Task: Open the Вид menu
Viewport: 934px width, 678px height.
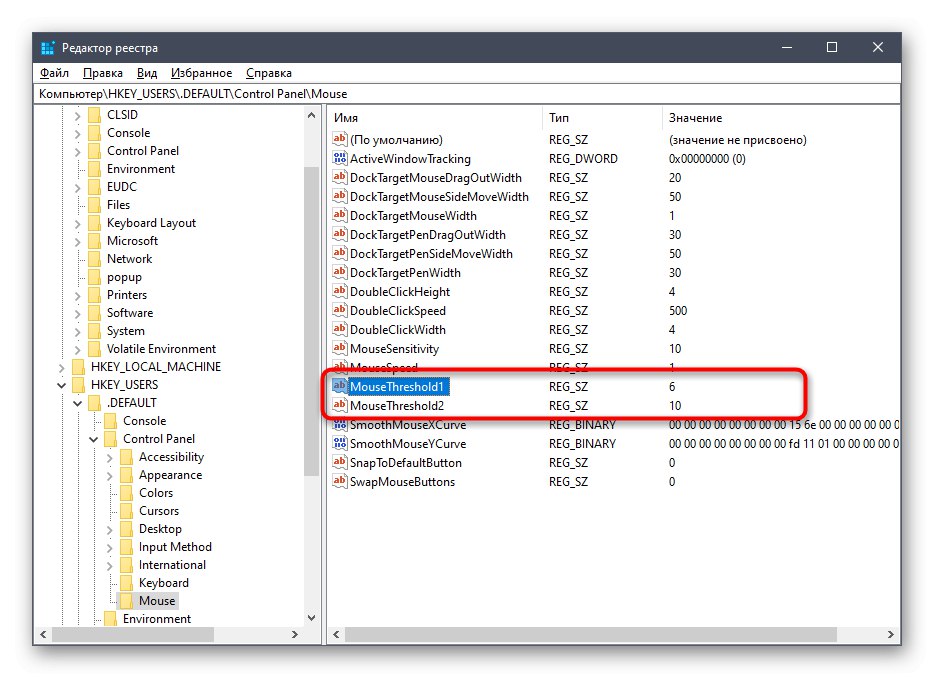Action: 147,73
